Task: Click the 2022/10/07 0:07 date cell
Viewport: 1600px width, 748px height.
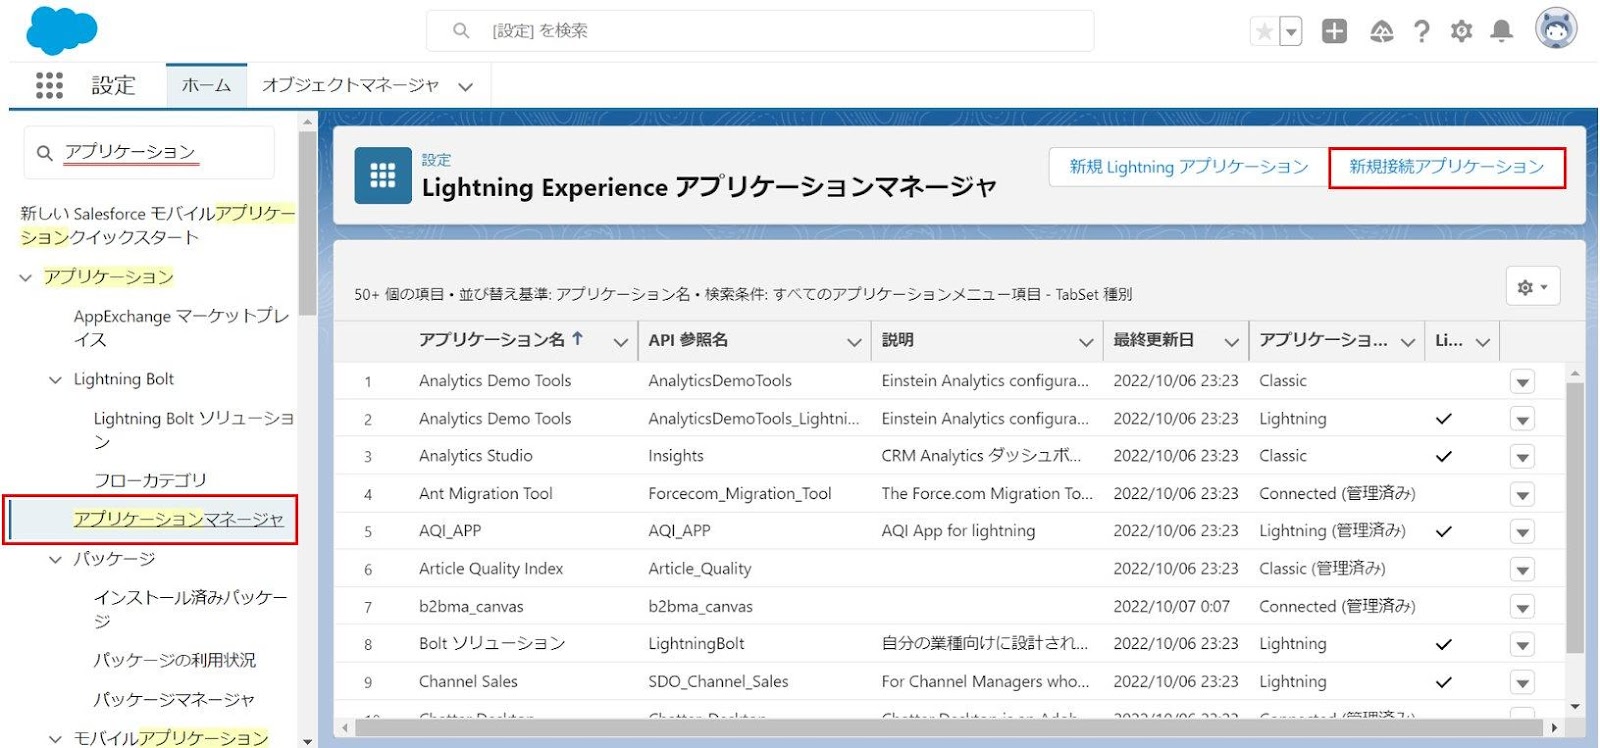Action: [x=1172, y=606]
